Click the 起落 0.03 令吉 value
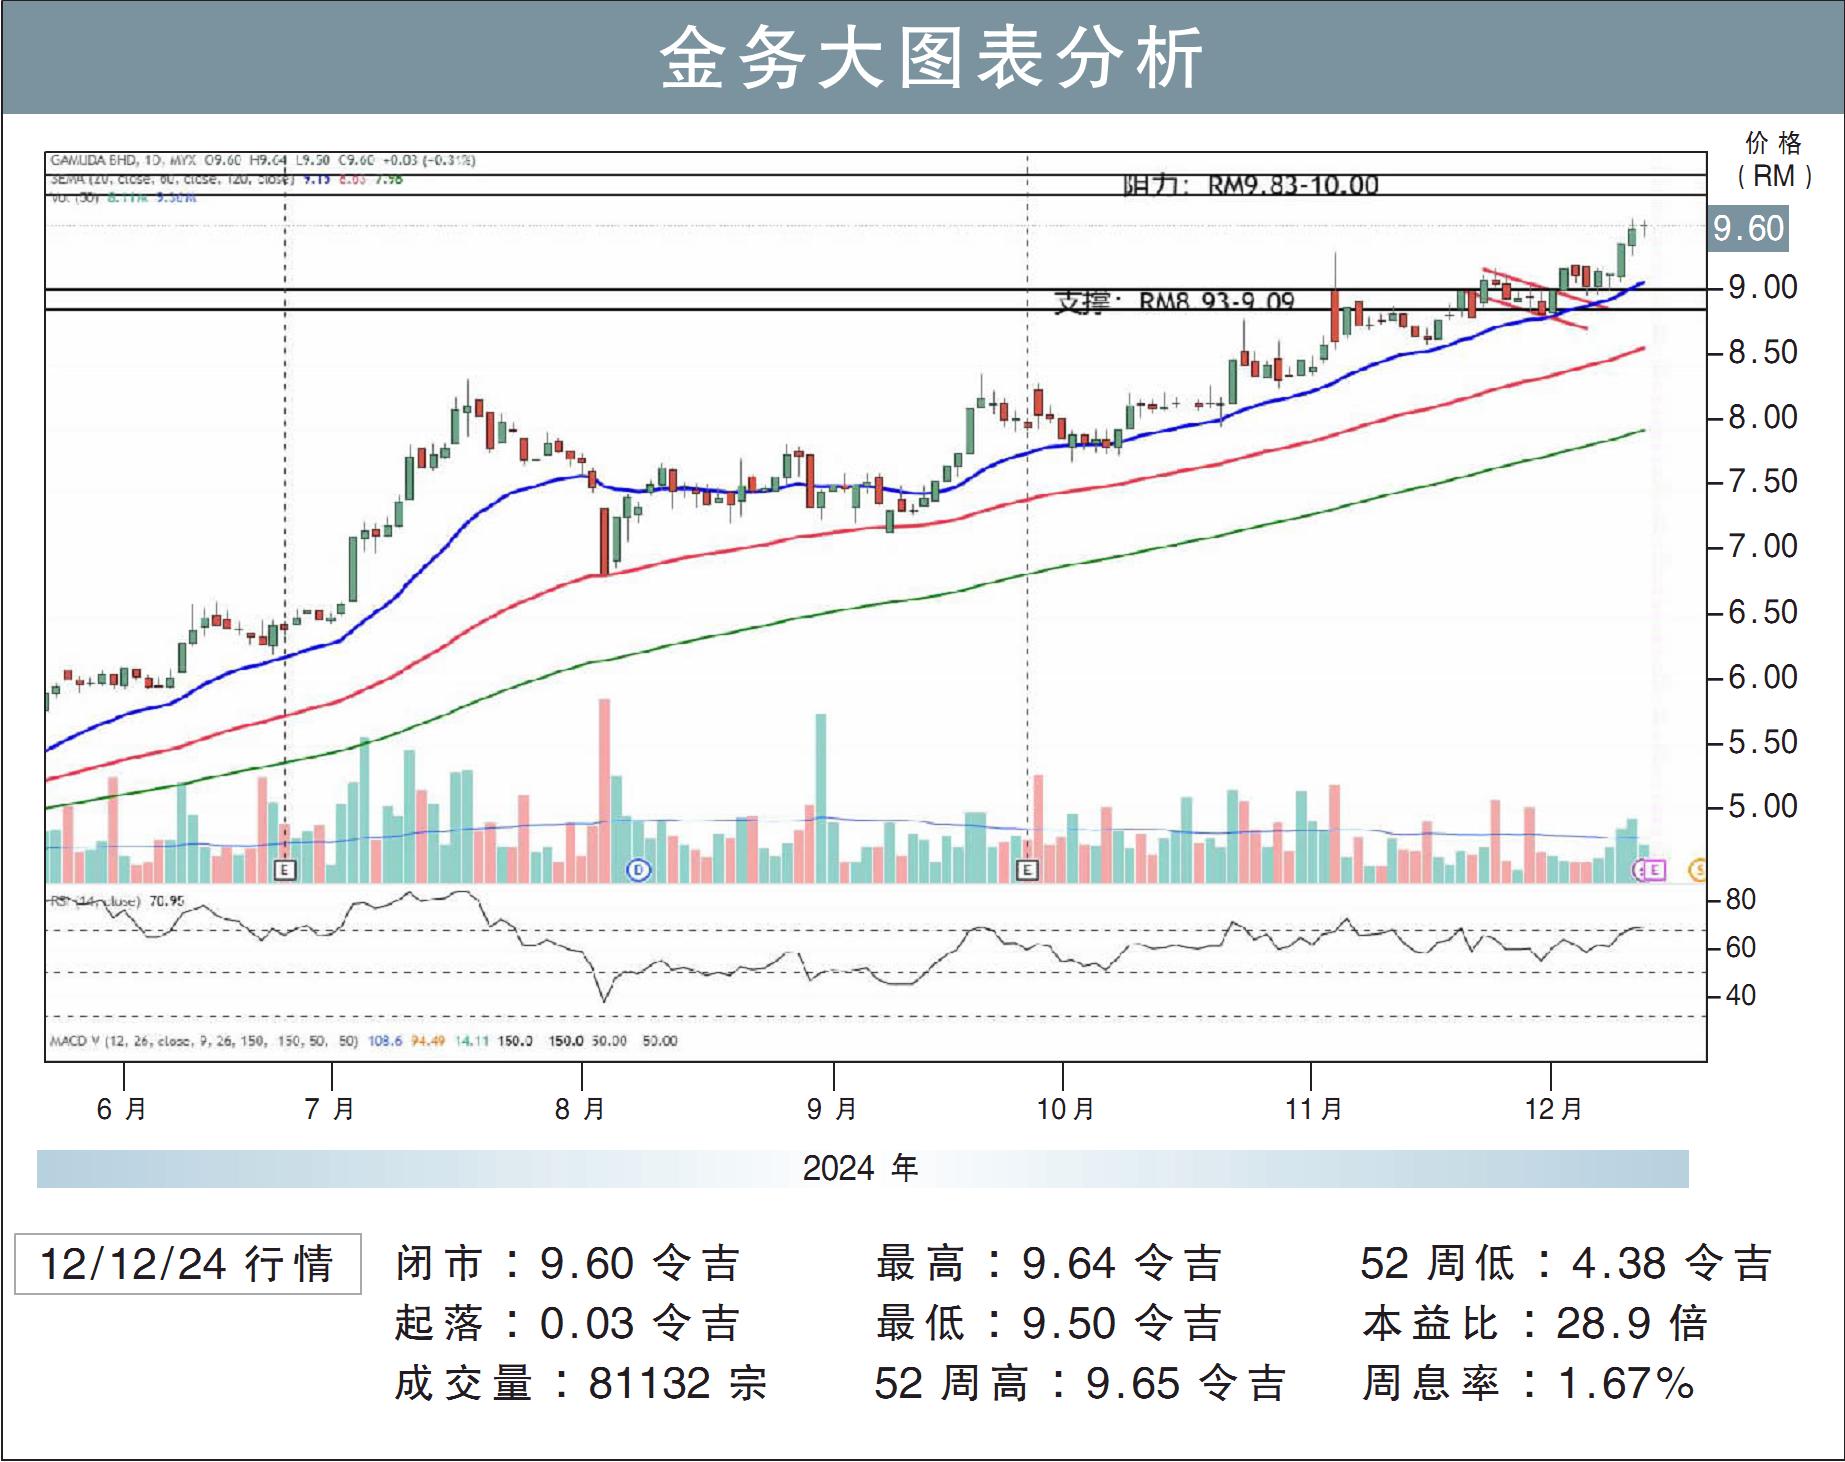1845x1462 pixels. [567, 1323]
